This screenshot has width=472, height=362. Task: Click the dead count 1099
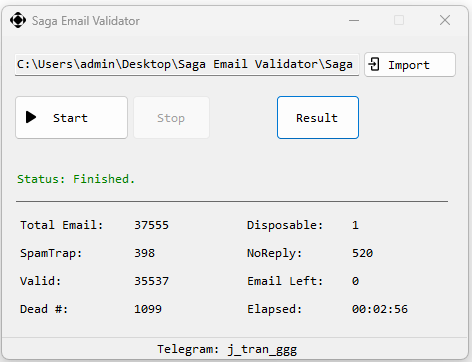[x=148, y=309]
